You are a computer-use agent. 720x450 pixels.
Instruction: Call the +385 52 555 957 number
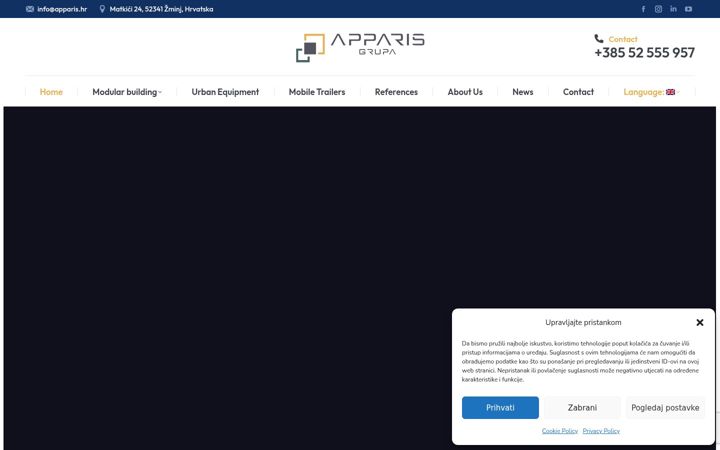coord(645,53)
